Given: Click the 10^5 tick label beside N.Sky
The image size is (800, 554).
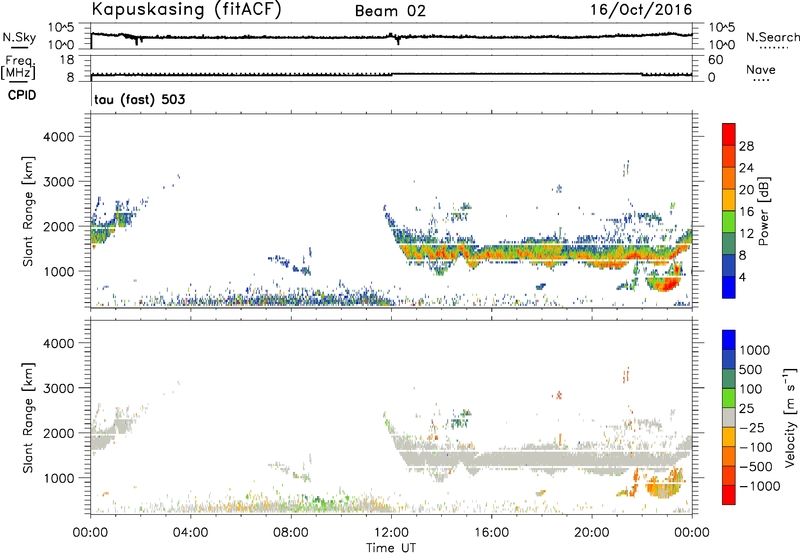Looking at the screenshot, I should click(61, 27).
